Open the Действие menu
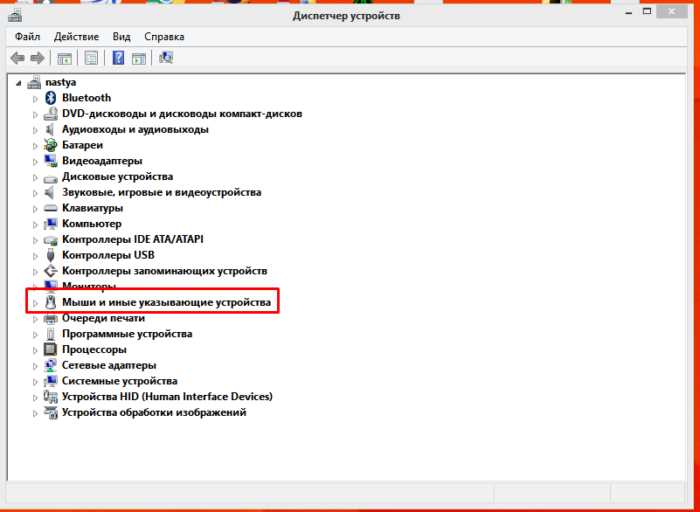The width and height of the screenshot is (700, 512). pos(76,37)
